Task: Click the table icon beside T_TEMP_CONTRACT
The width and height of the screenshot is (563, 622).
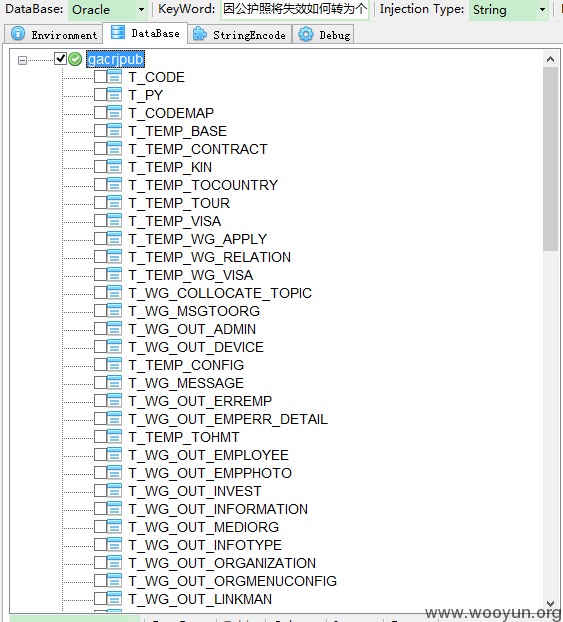Action: tap(115, 149)
